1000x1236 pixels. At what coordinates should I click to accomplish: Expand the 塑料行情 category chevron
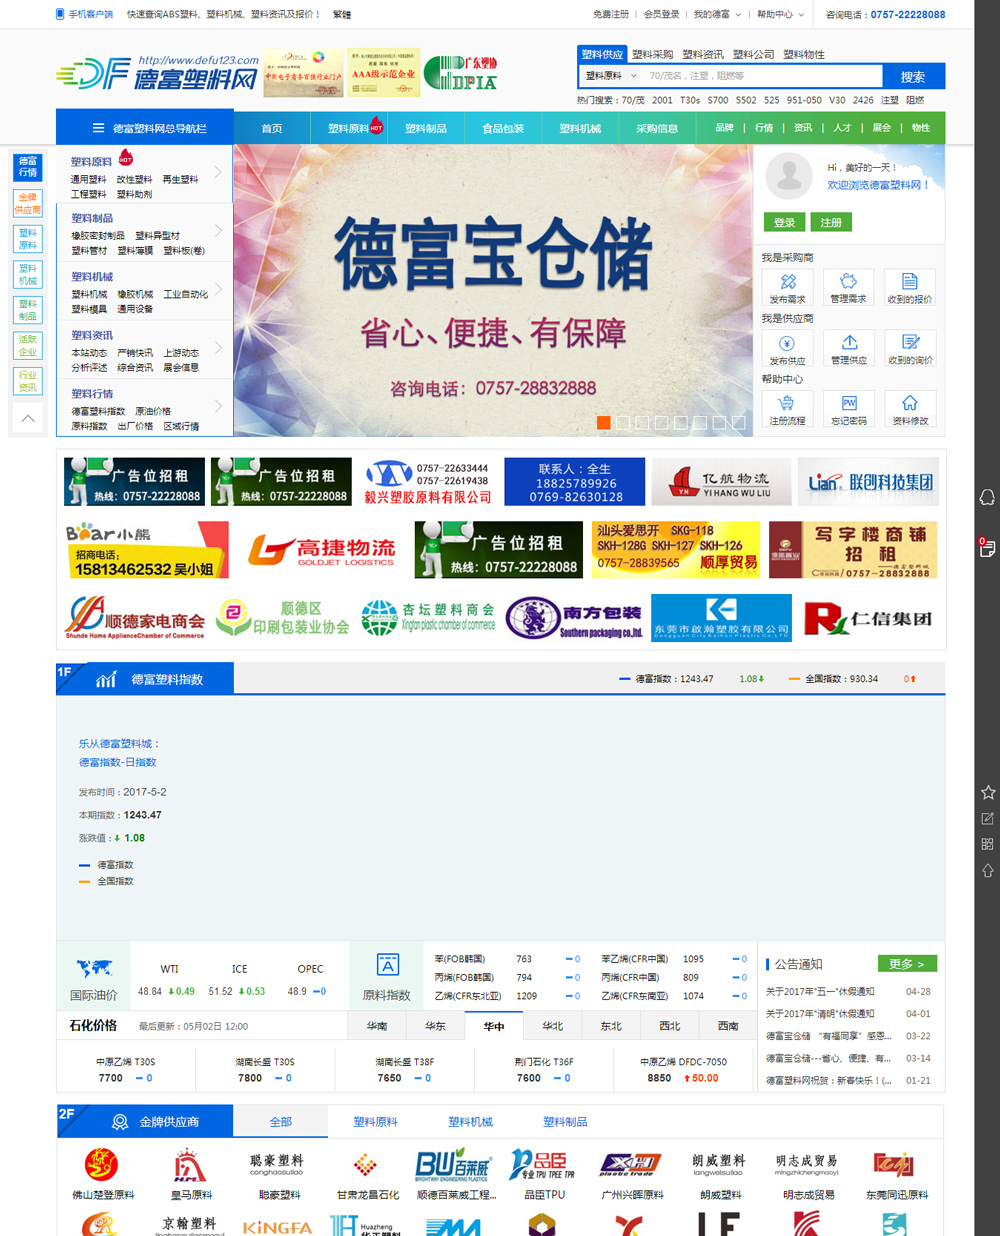[218, 406]
